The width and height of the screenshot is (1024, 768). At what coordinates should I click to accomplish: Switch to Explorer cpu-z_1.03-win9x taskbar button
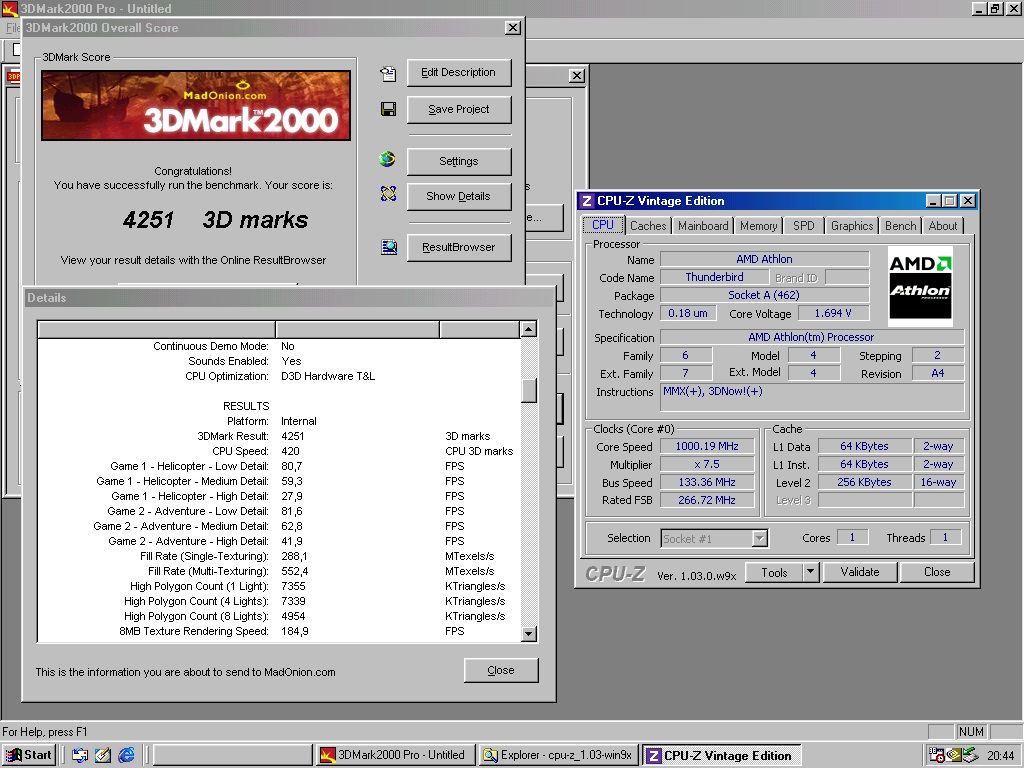(x=558, y=755)
